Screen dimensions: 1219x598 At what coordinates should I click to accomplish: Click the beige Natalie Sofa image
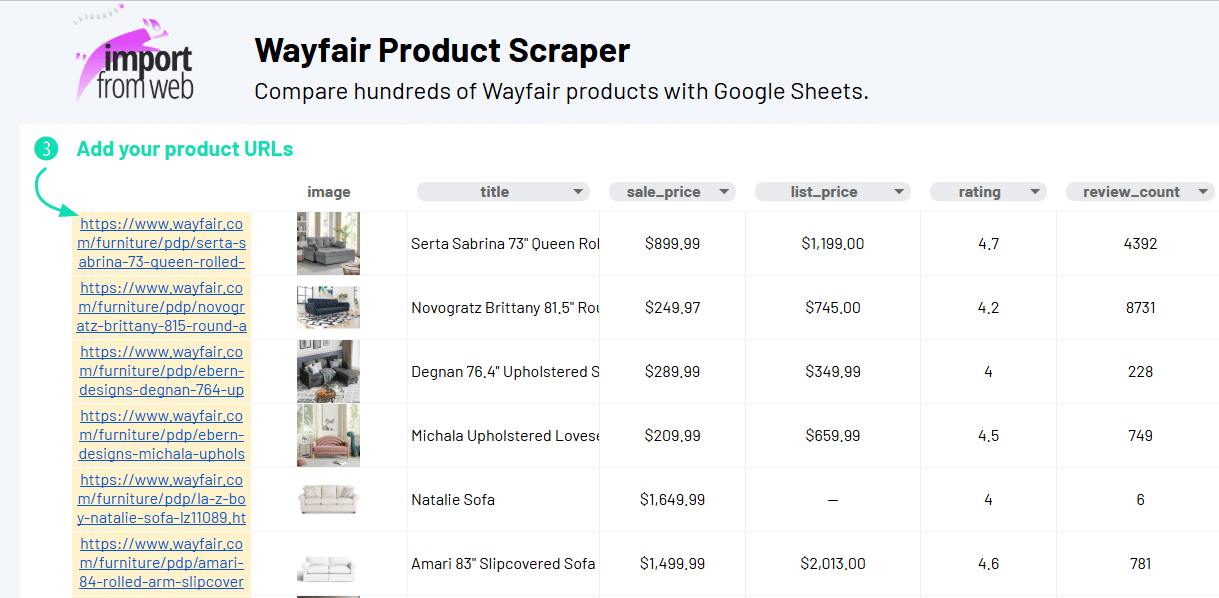(328, 500)
